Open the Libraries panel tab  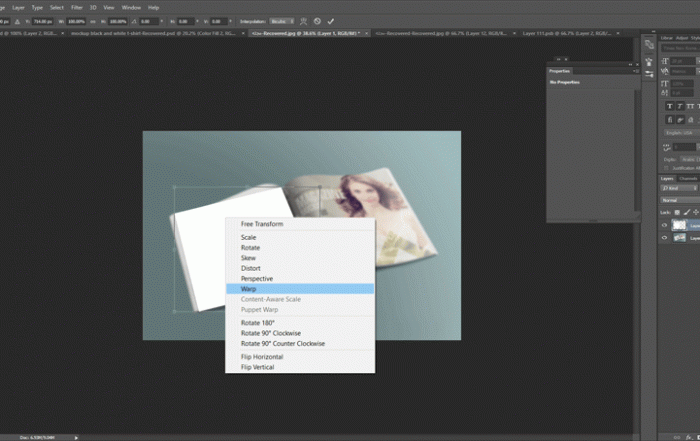point(667,38)
